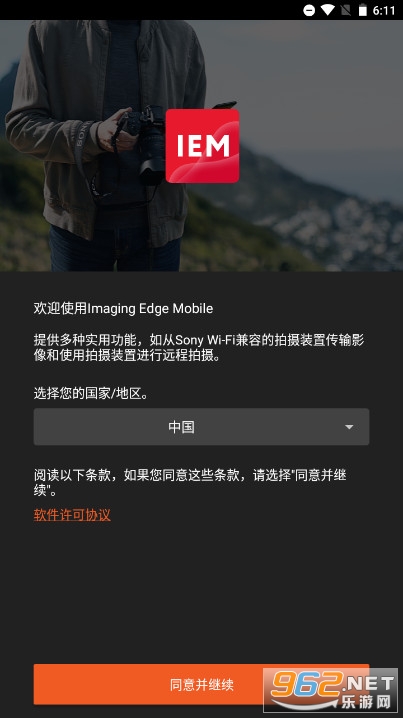Tap the 962.NET watermark logo

[x=331, y=690]
